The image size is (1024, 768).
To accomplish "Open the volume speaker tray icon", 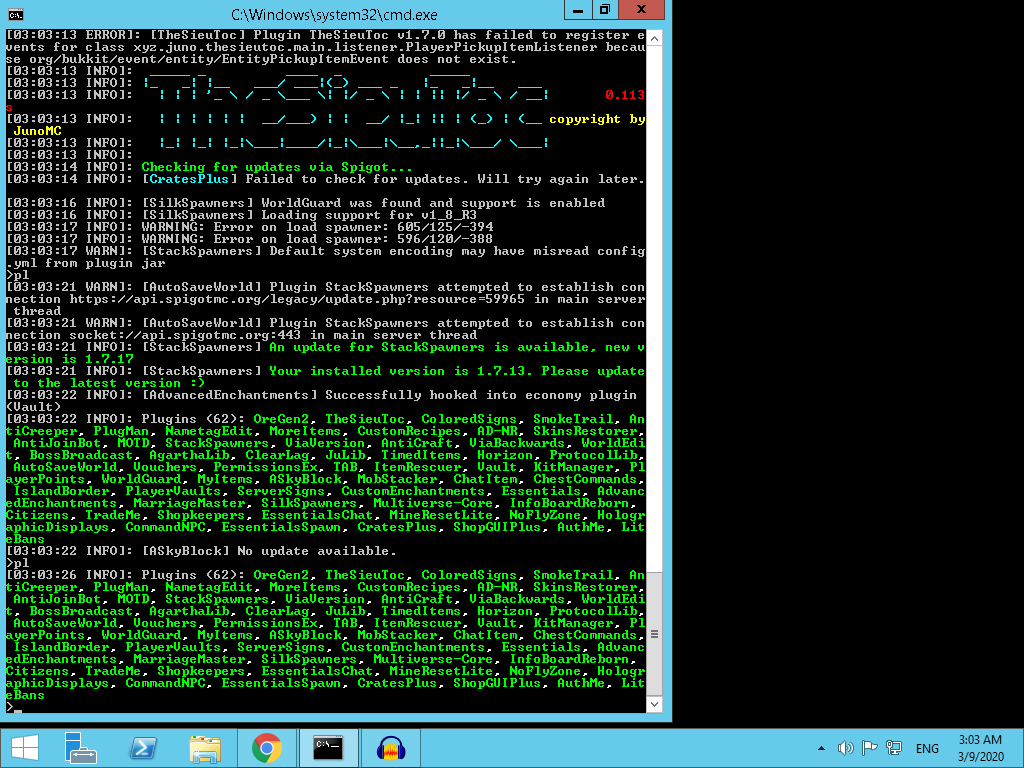I will (846, 748).
